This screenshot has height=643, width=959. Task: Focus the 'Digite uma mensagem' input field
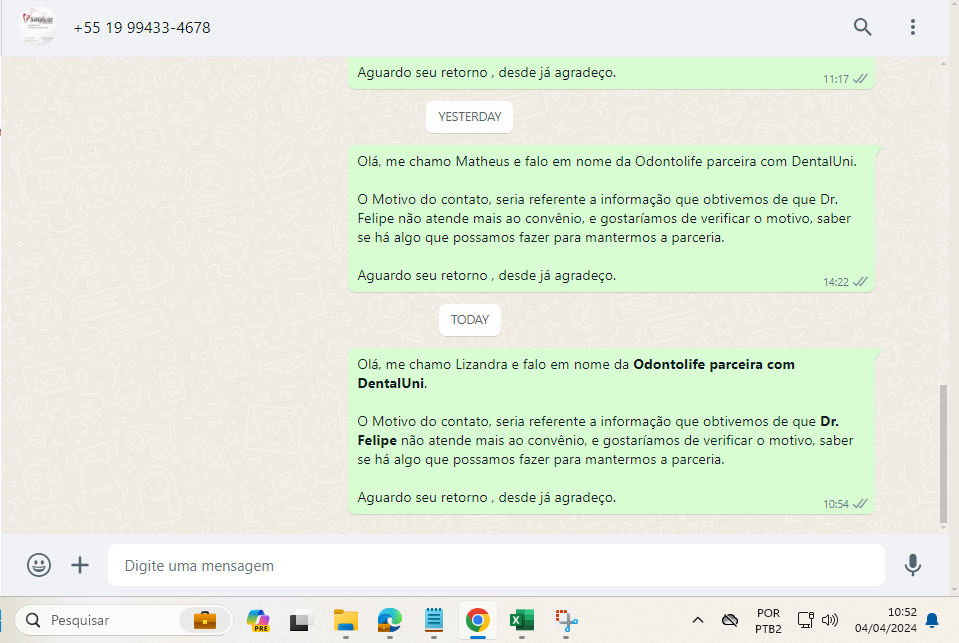[x=496, y=565]
